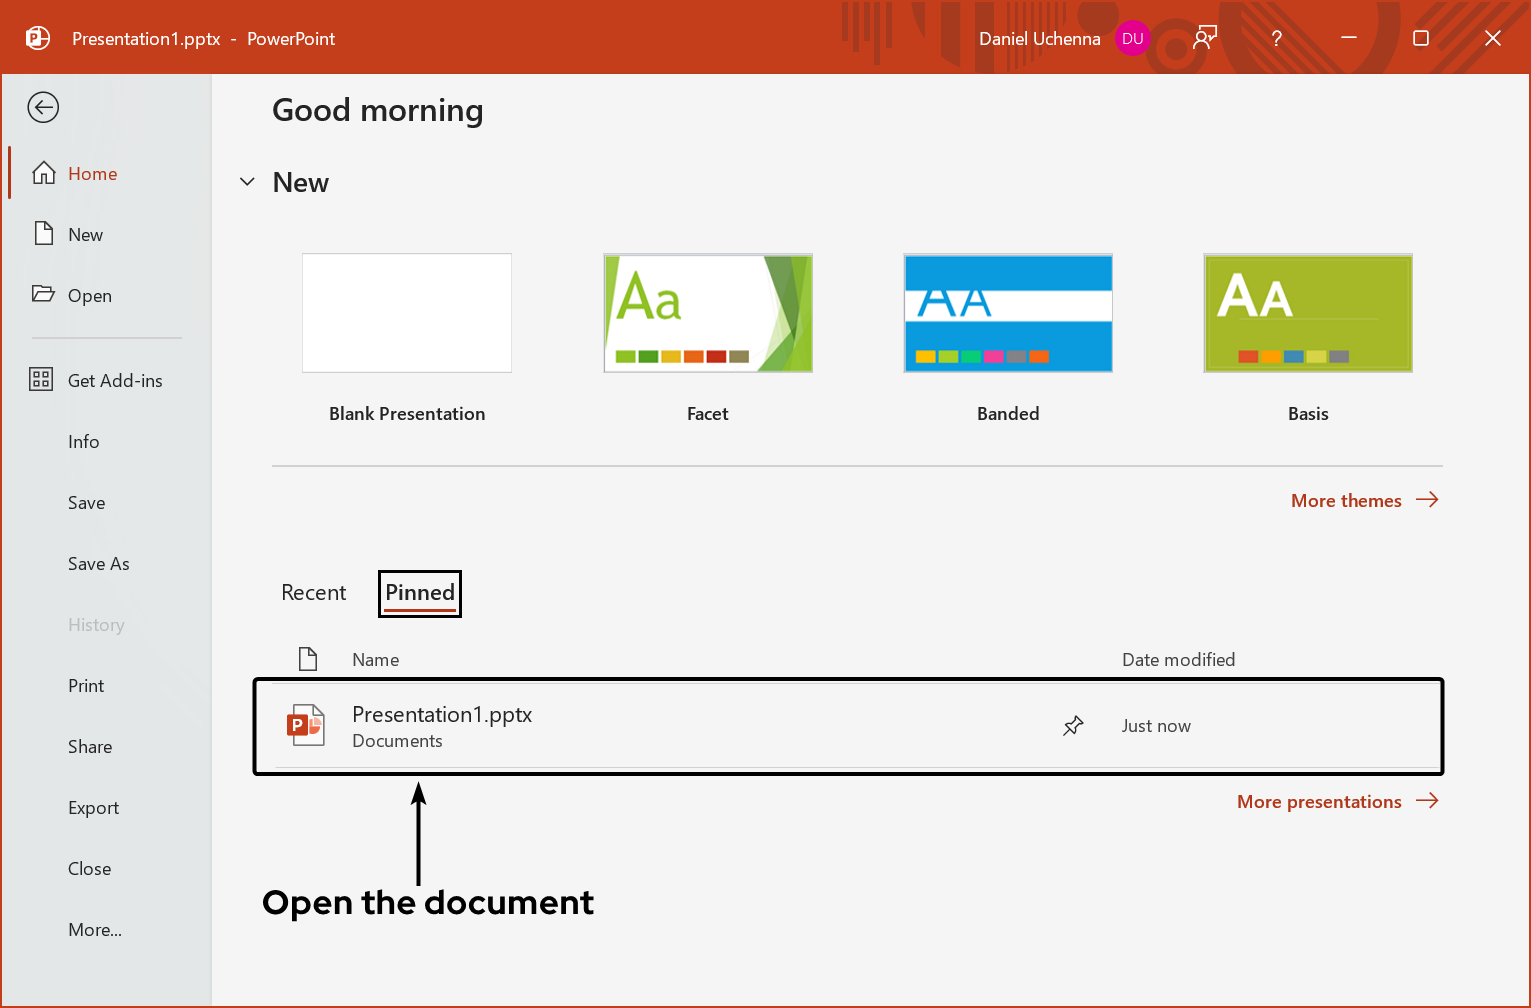Click the back arrow to exit backstage view
This screenshot has width=1531, height=1008.
coord(43,107)
